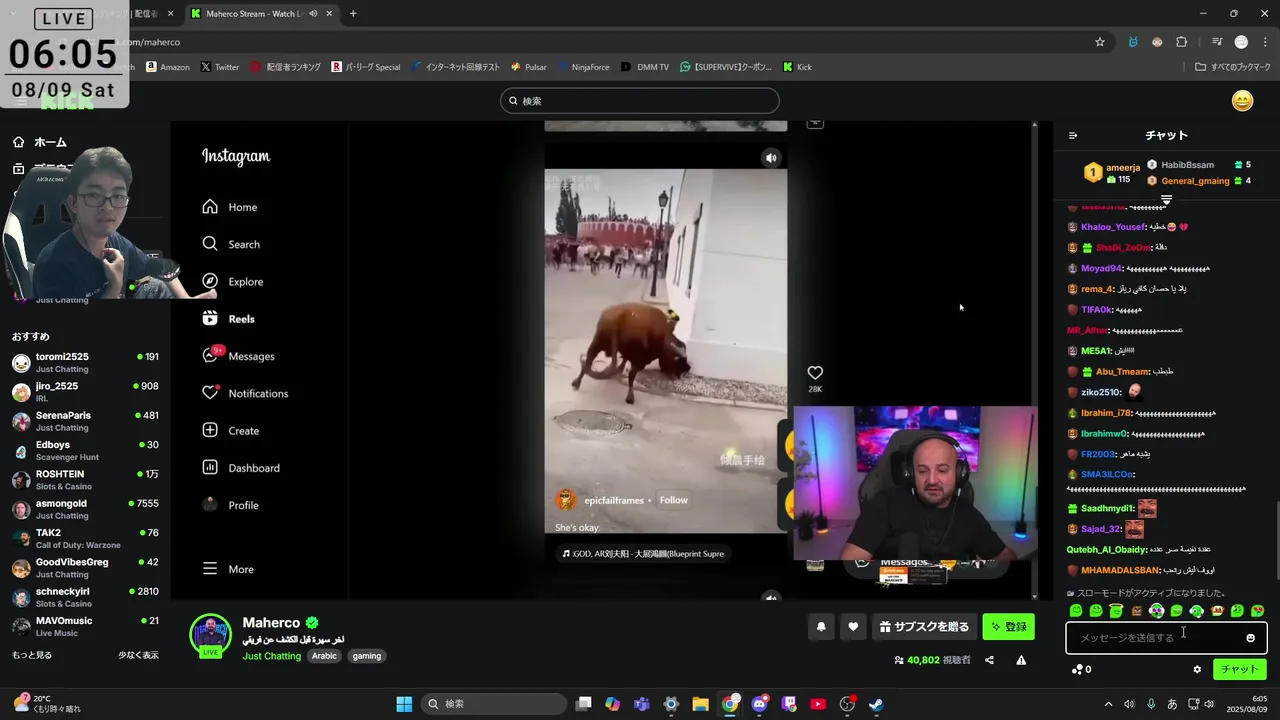Open the Kick home icon in sidebar
The height and width of the screenshot is (720, 1280).
(x=18, y=142)
